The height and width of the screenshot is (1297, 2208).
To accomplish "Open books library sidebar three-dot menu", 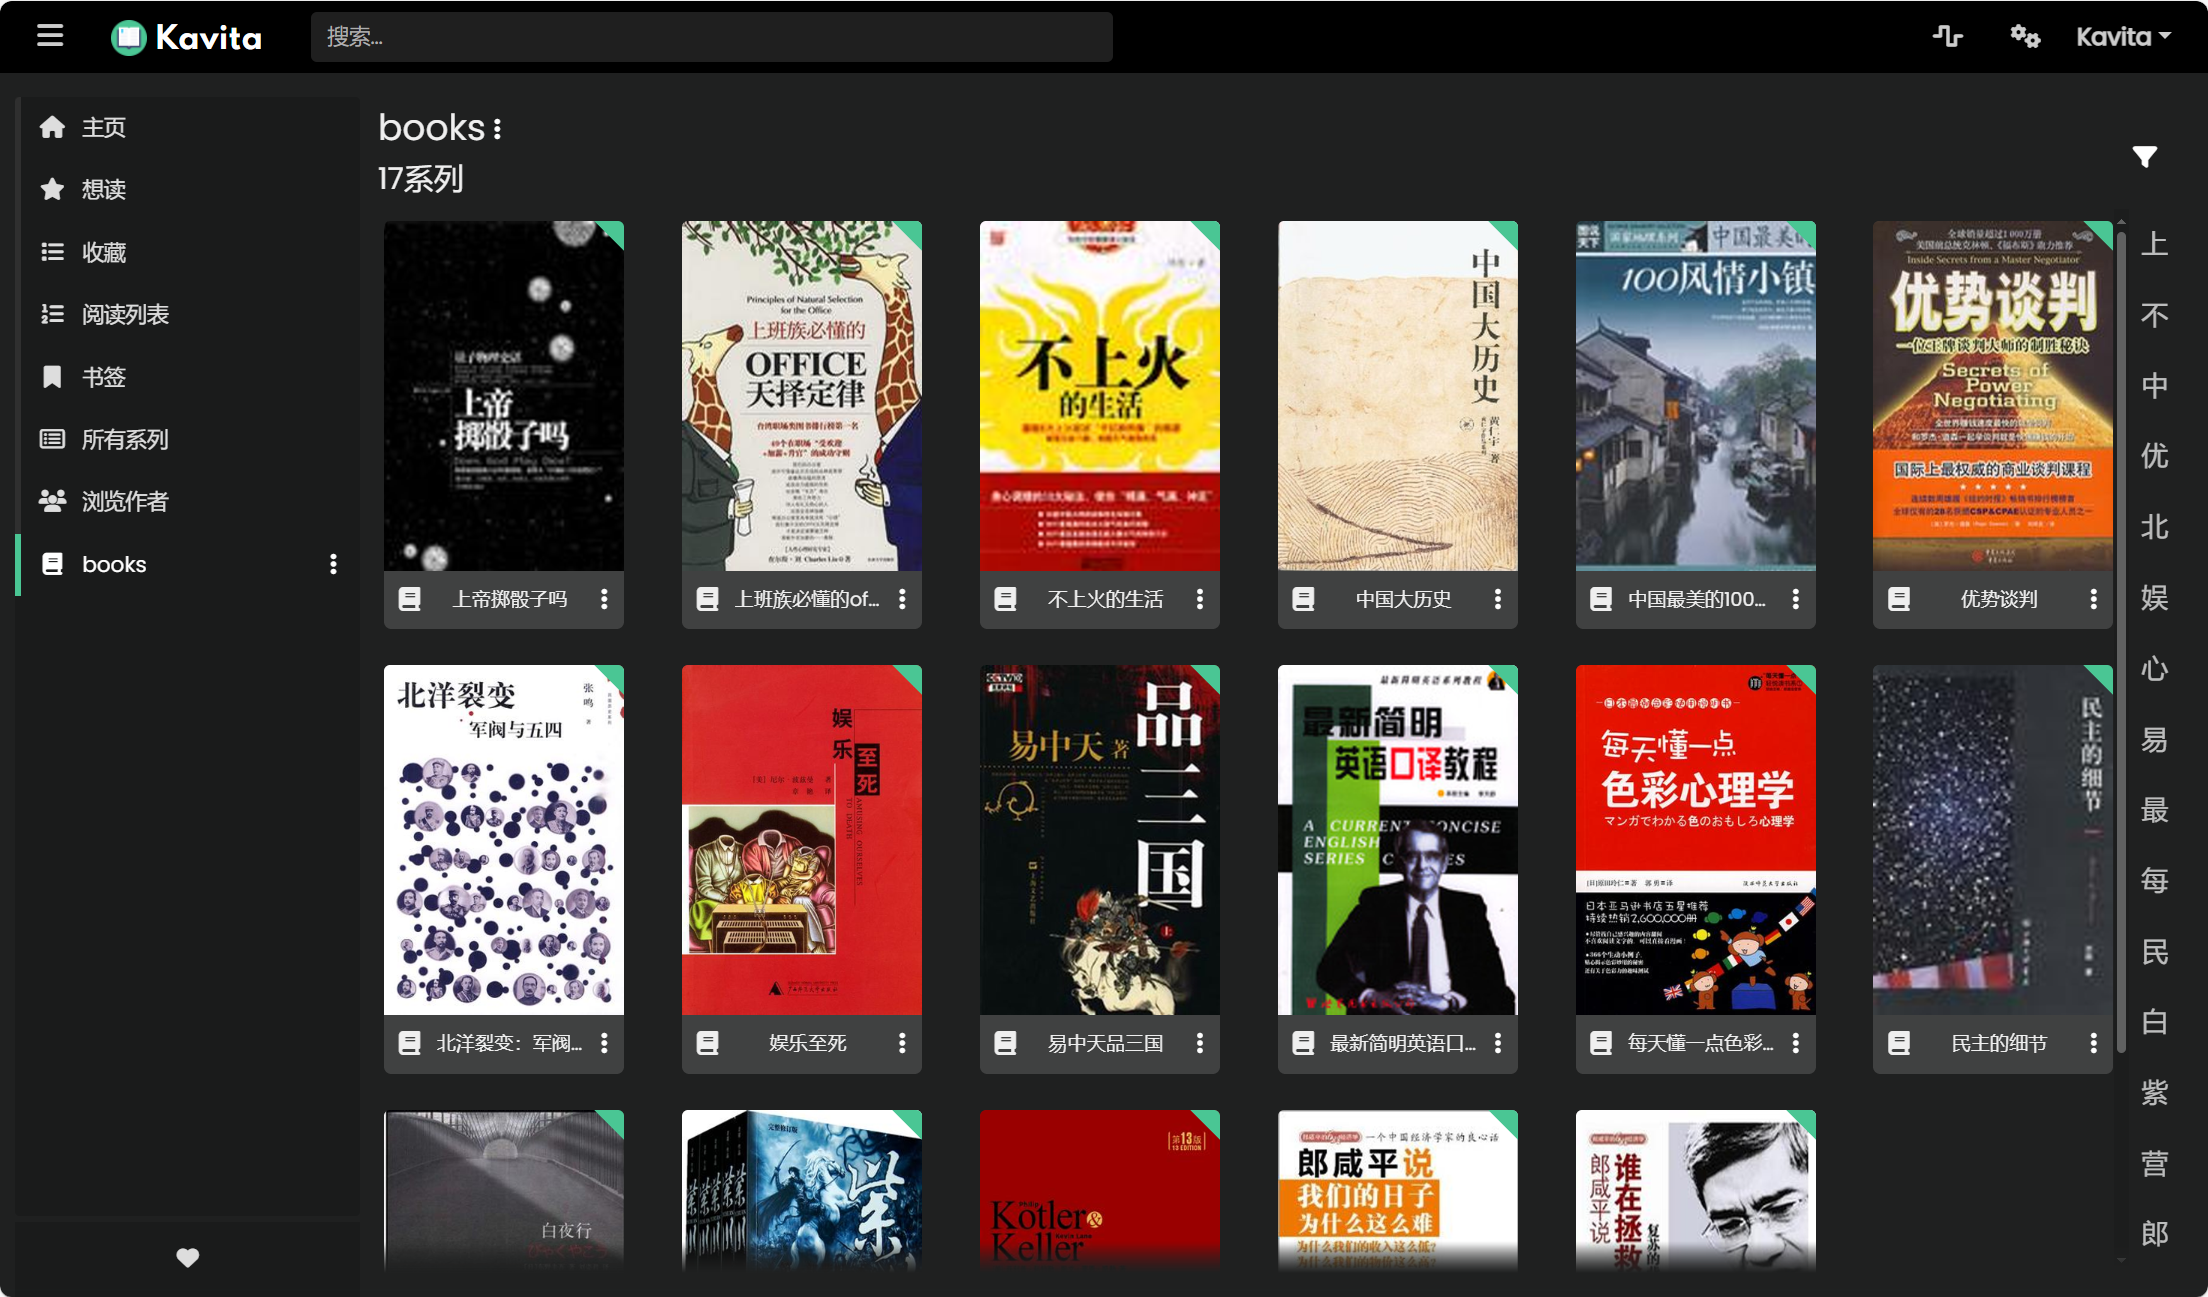I will (333, 564).
